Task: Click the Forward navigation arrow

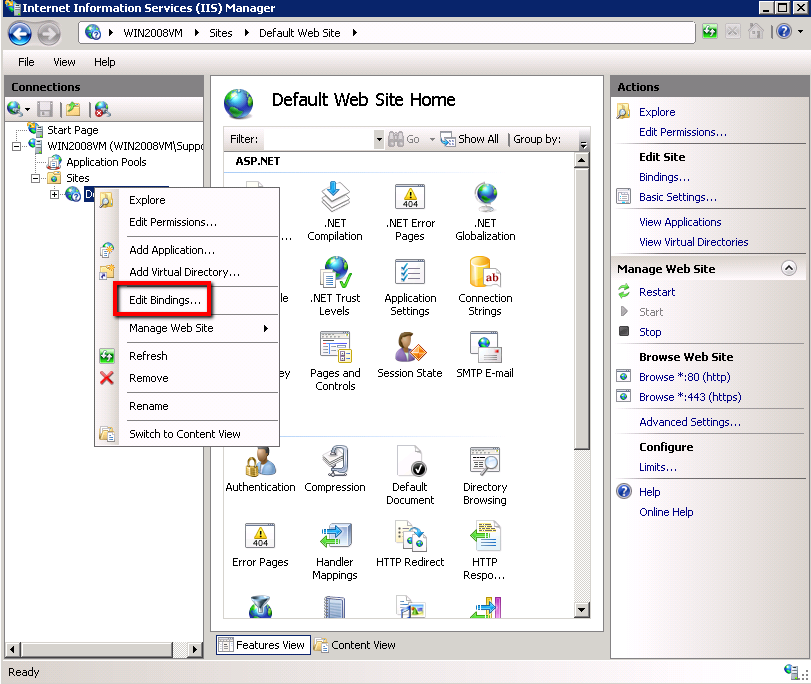Action: [x=49, y=34]
